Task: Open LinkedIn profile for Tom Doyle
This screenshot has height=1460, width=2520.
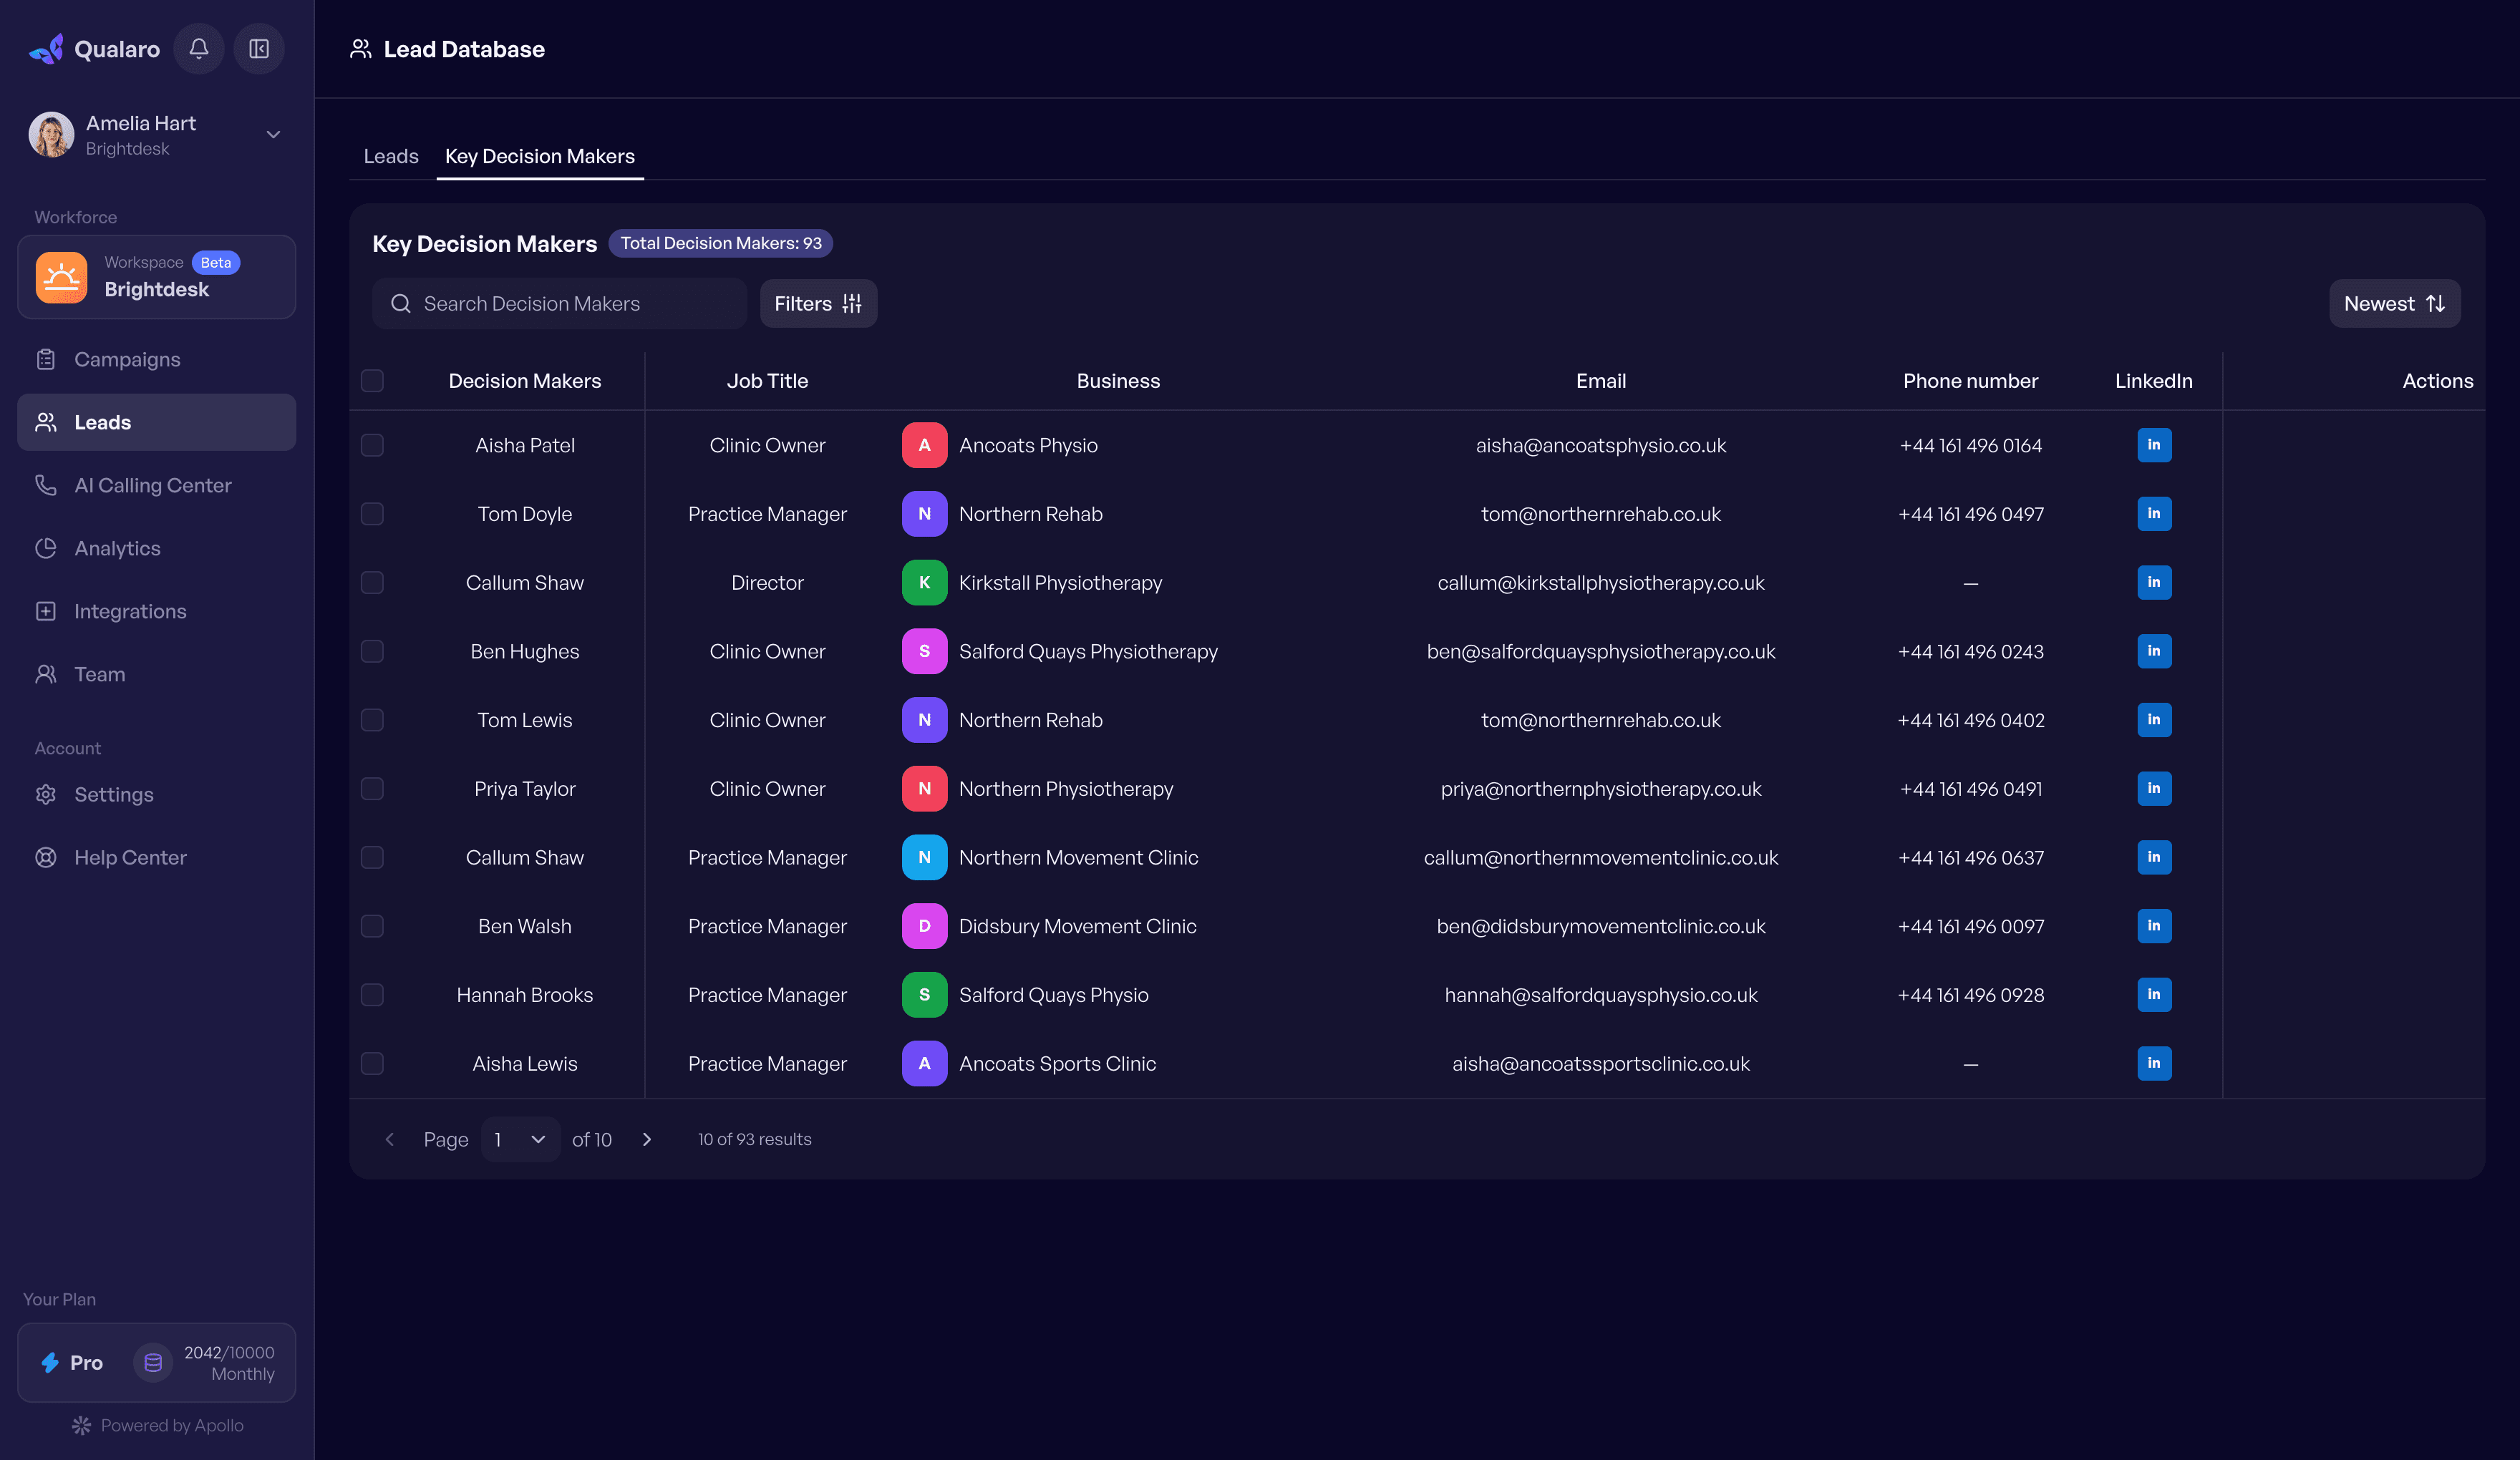Action: [x=2154, y=514]
